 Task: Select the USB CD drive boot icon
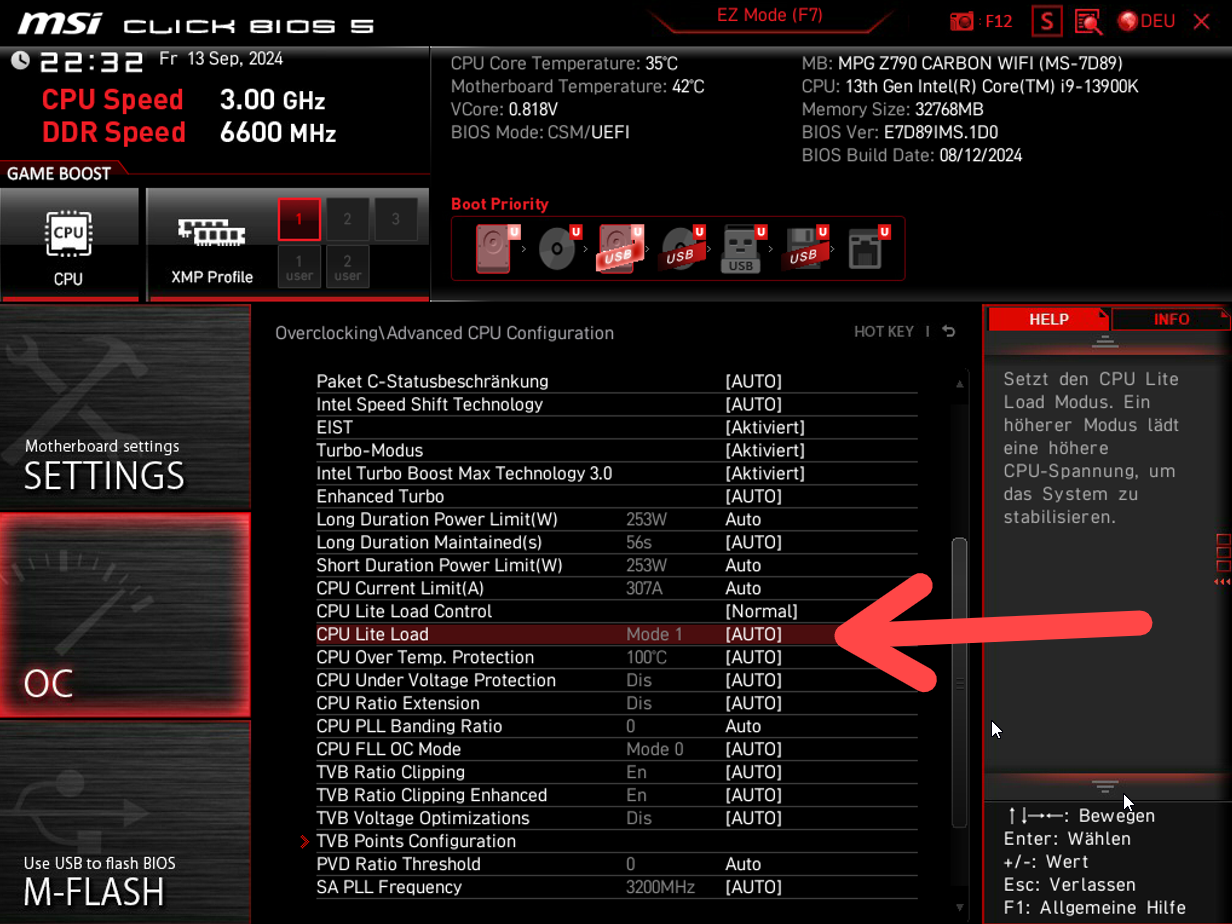point(681,248)
